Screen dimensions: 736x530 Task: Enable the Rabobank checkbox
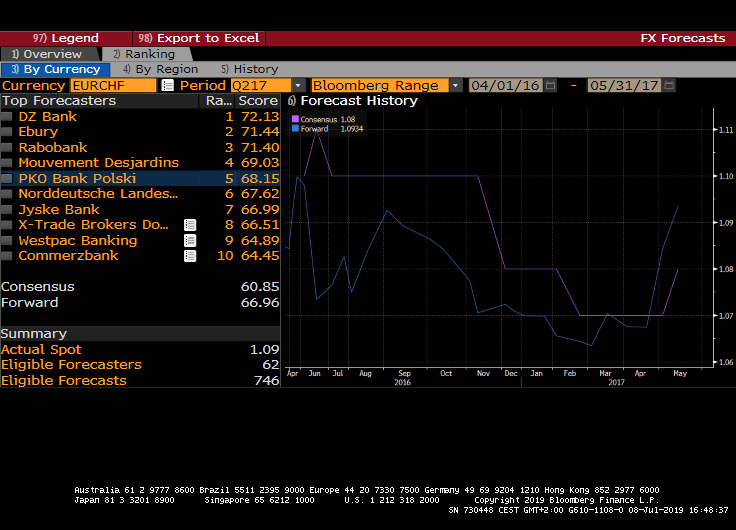tap(9, 148)
